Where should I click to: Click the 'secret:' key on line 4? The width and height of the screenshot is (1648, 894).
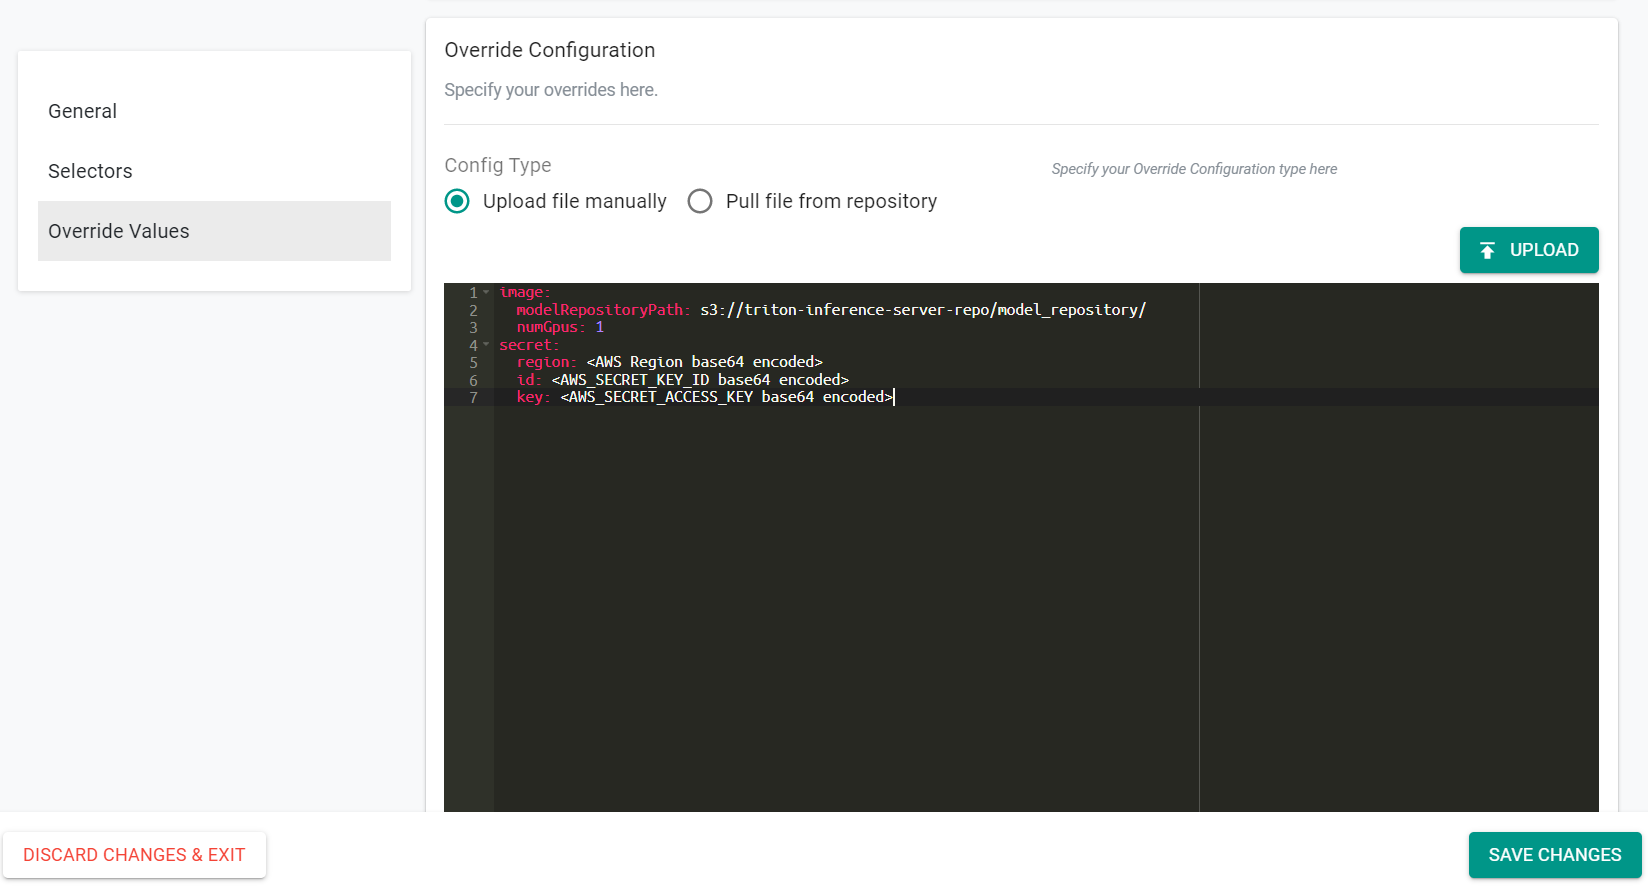(529, 345)
